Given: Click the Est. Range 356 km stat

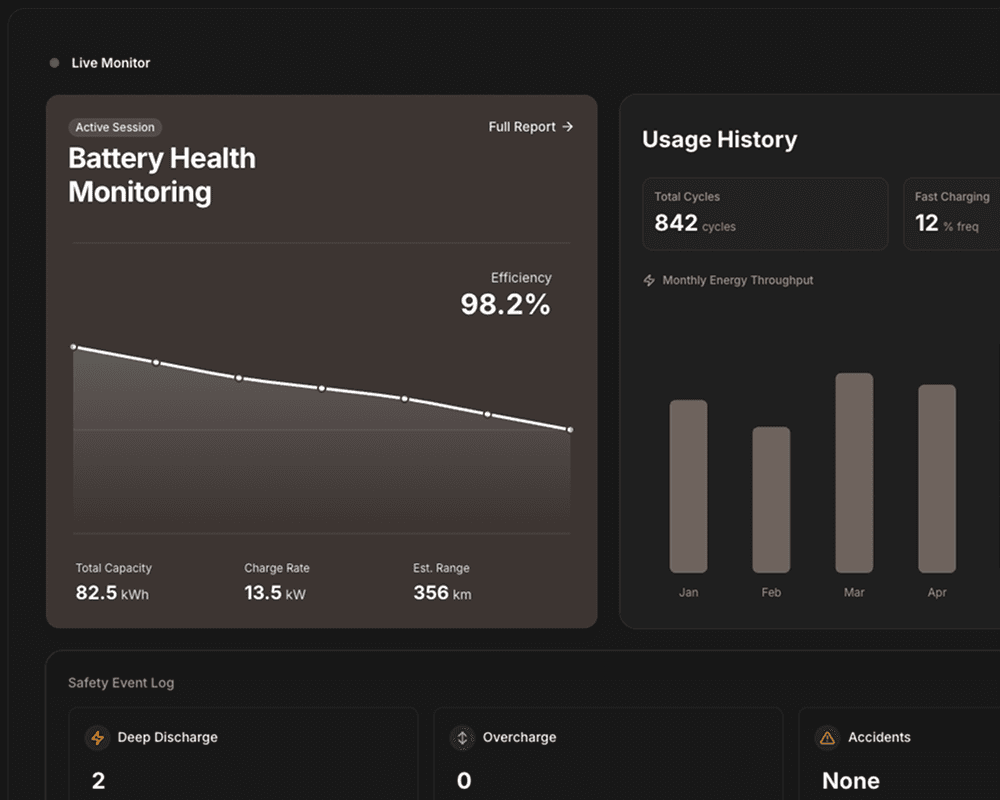Looking at the screenshot, I should click(442, 582).
